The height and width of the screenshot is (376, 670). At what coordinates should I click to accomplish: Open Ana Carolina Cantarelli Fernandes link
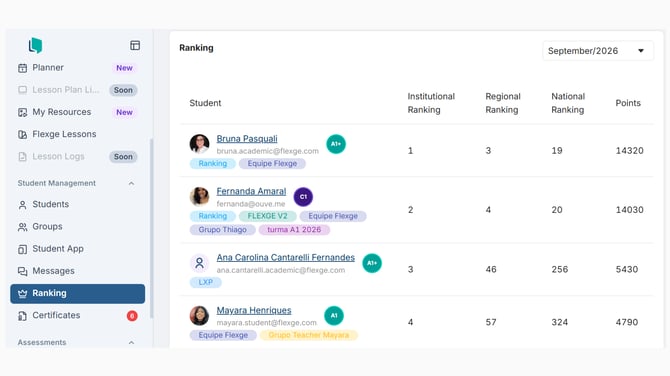pyautogui.click(x=285, y=257)
